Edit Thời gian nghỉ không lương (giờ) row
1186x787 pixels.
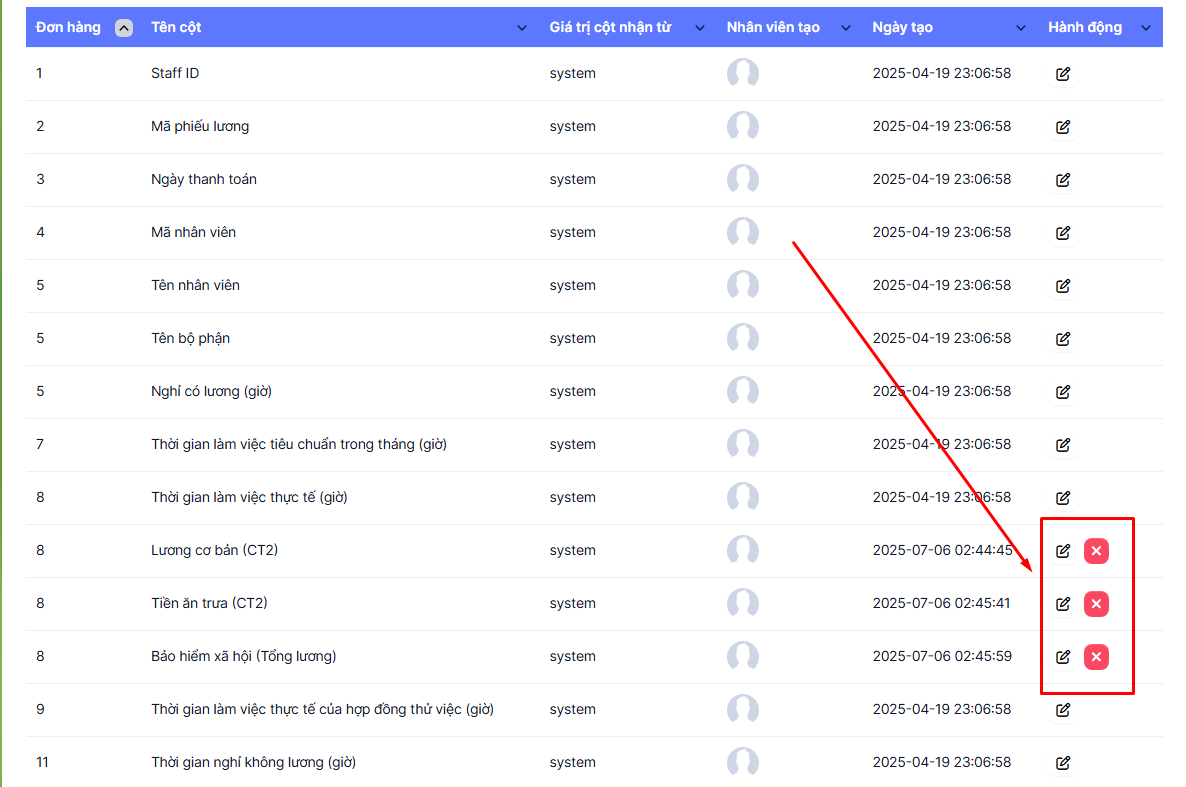[1063, 763]
